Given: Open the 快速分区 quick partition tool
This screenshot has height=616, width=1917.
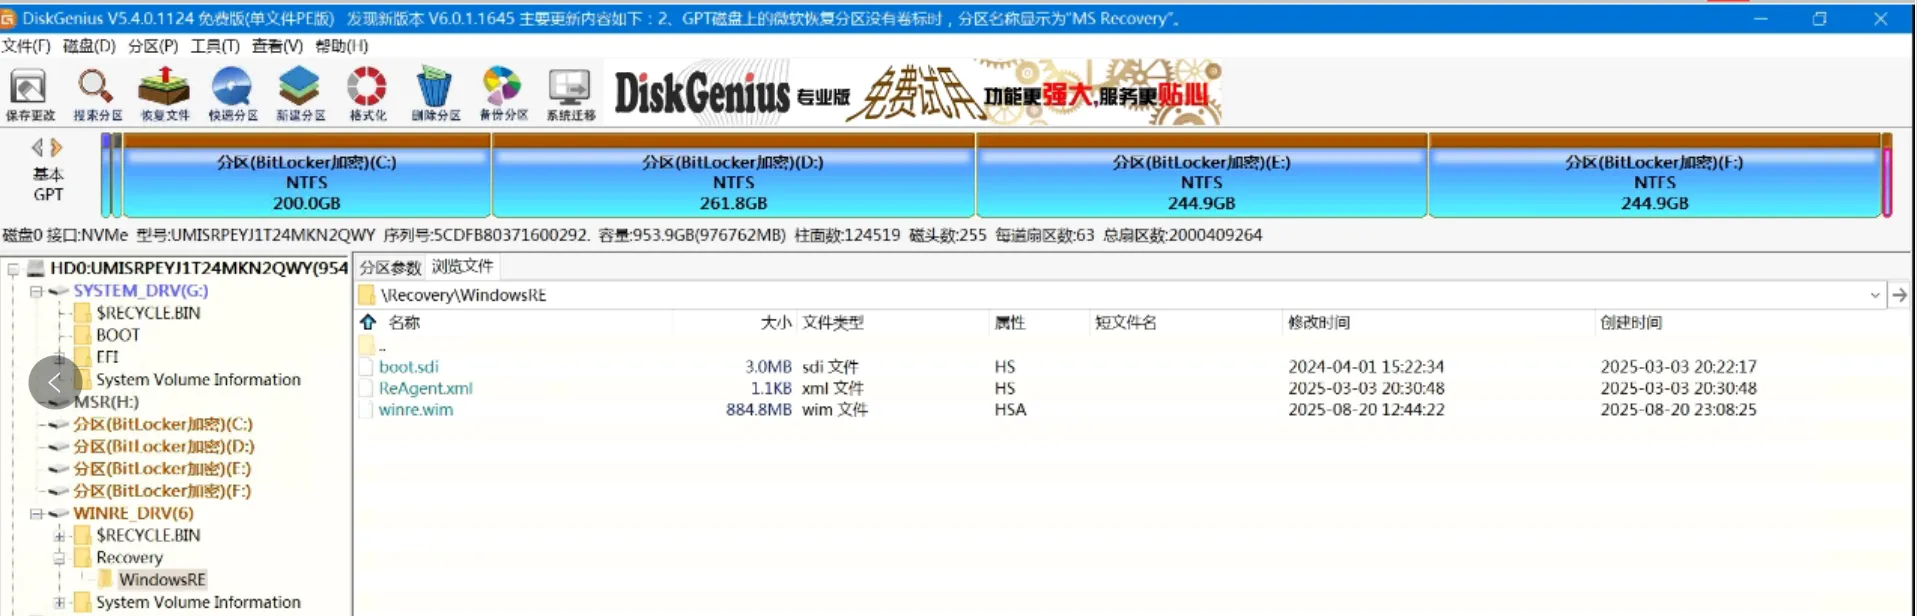Looking at the screenshot, I should click(x=232, y=95).
